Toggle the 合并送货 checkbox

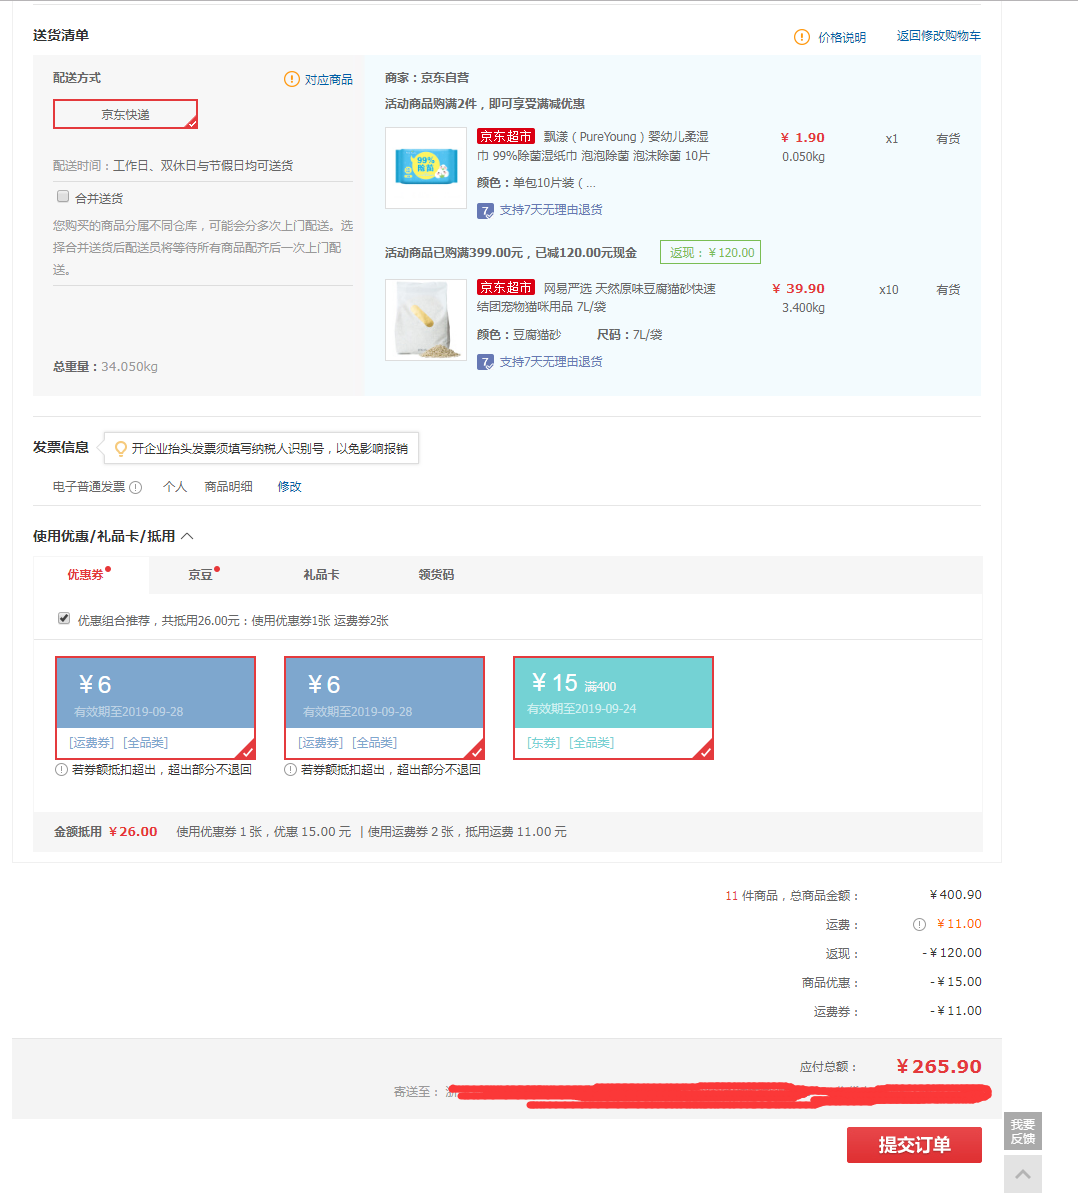point(63,197)
